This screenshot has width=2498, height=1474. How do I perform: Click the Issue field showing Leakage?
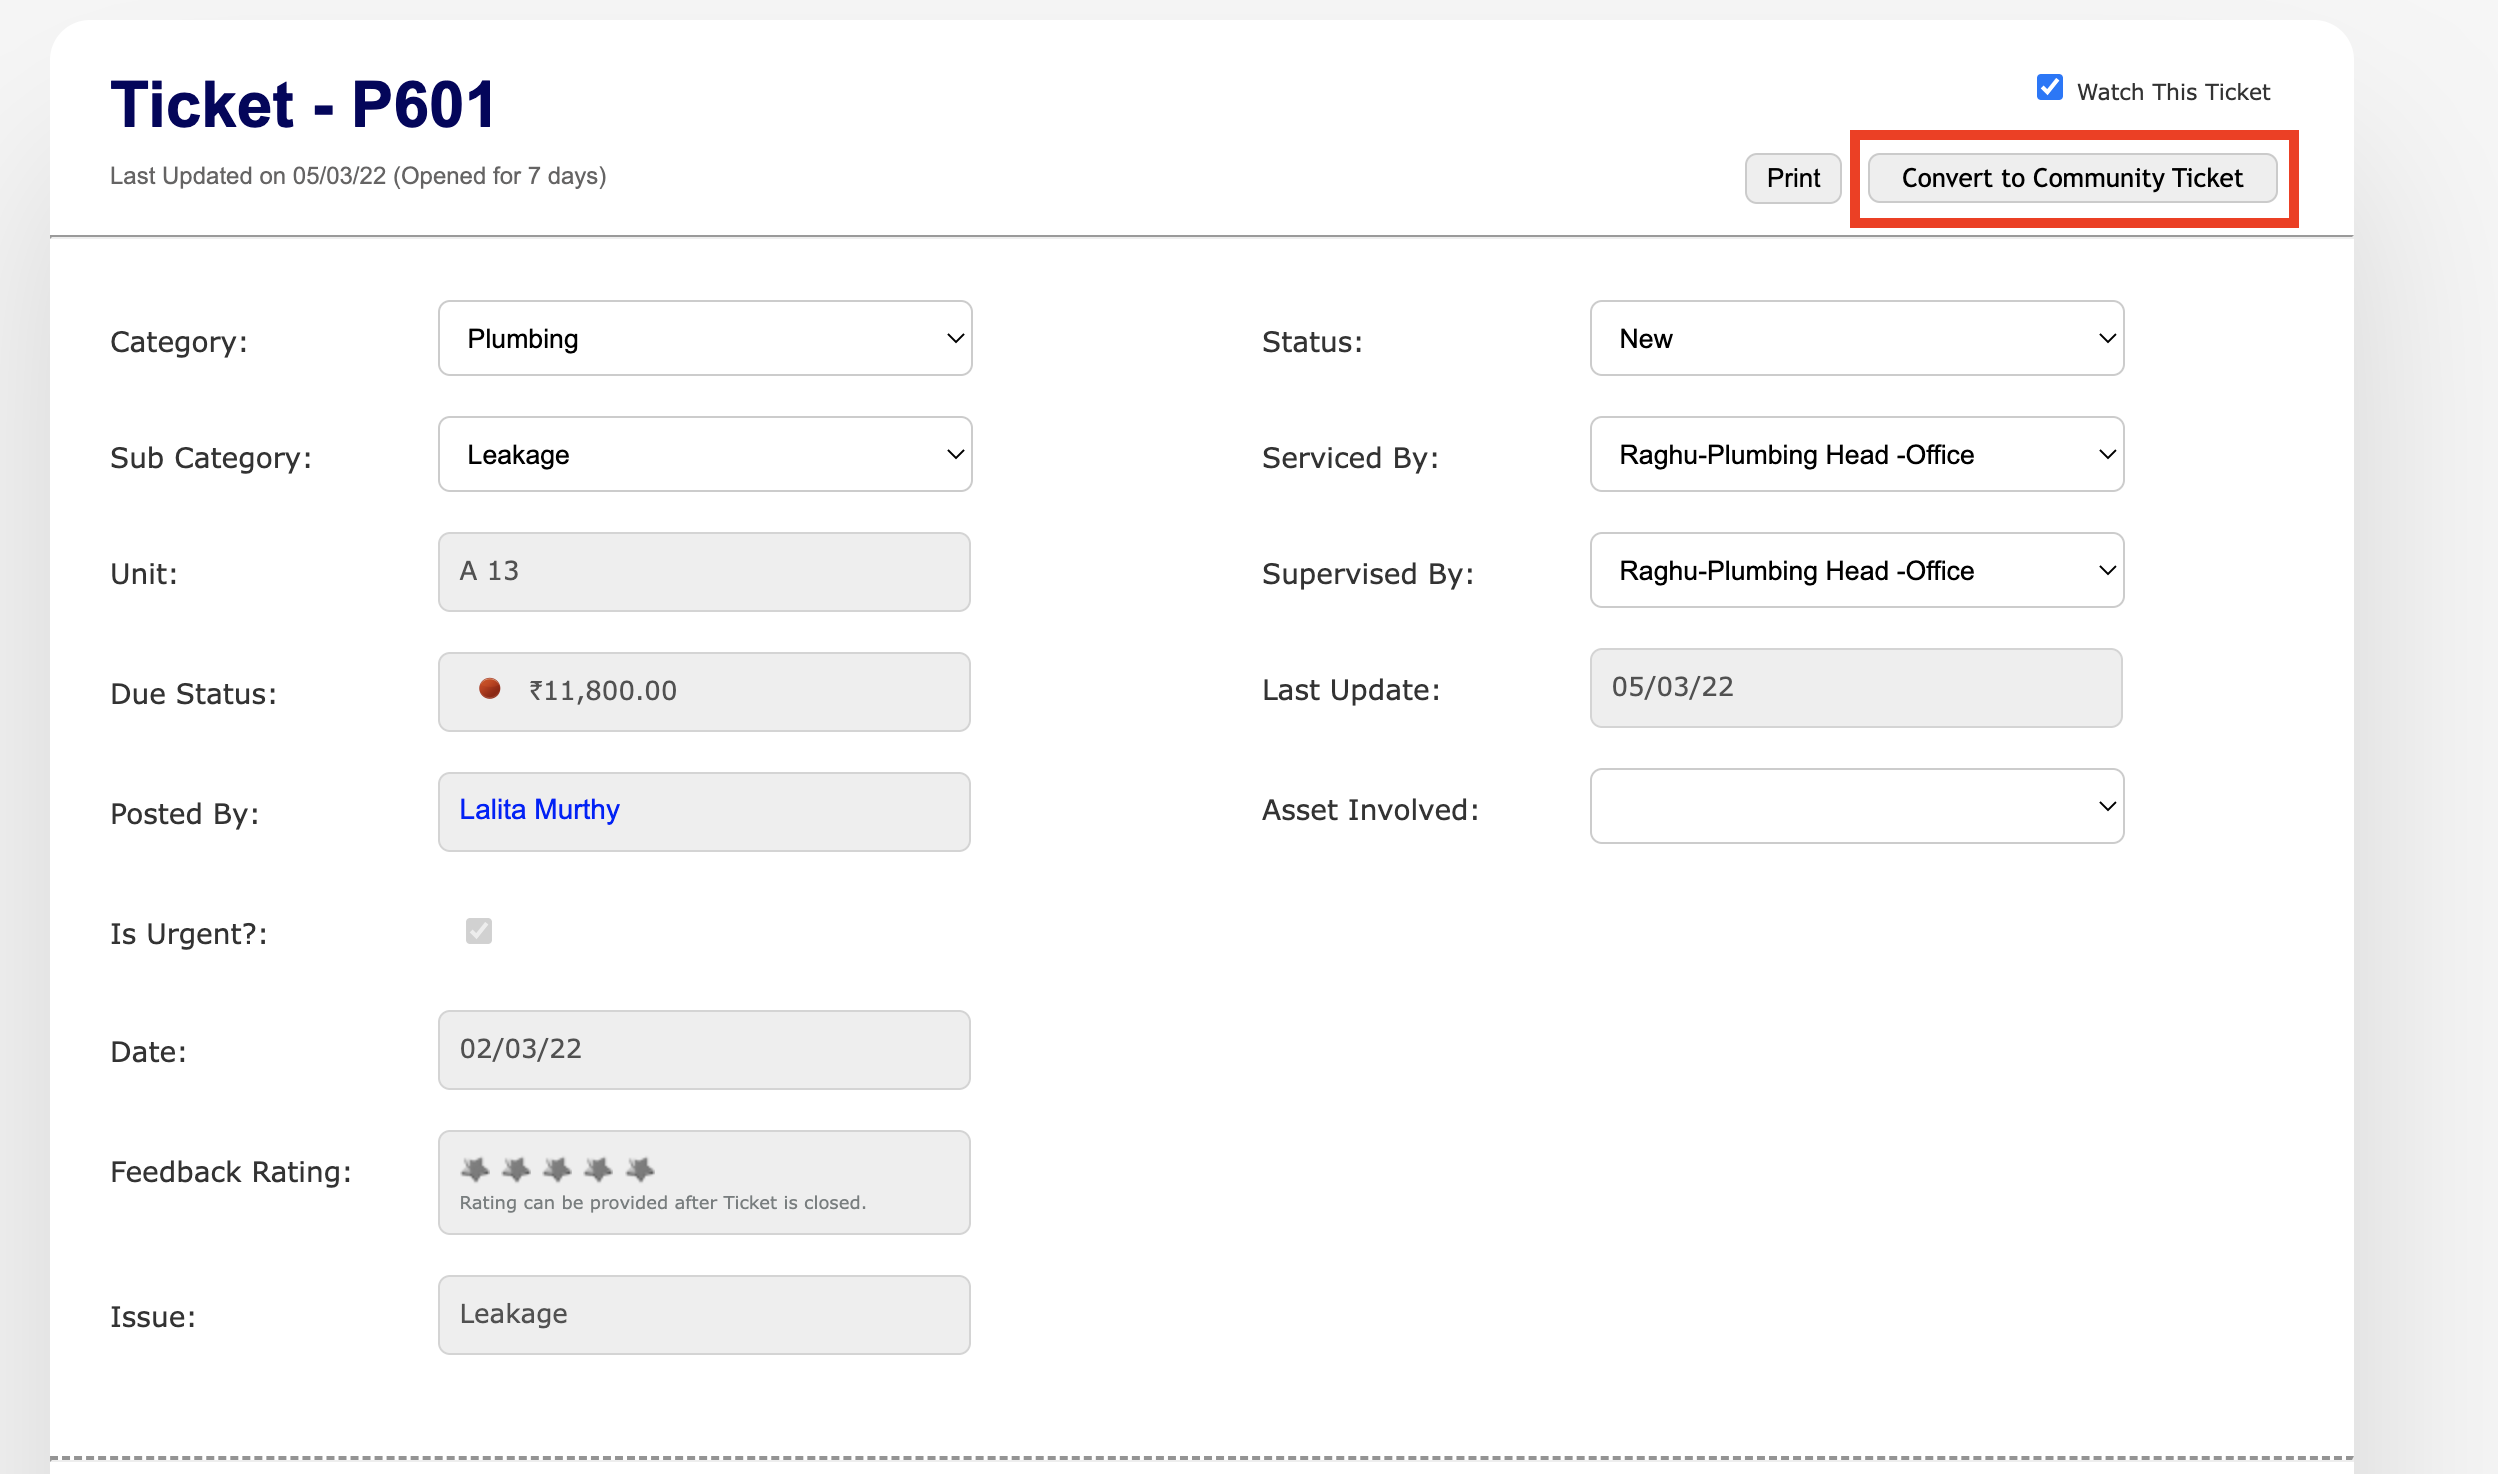click(x=704, y=1315)
